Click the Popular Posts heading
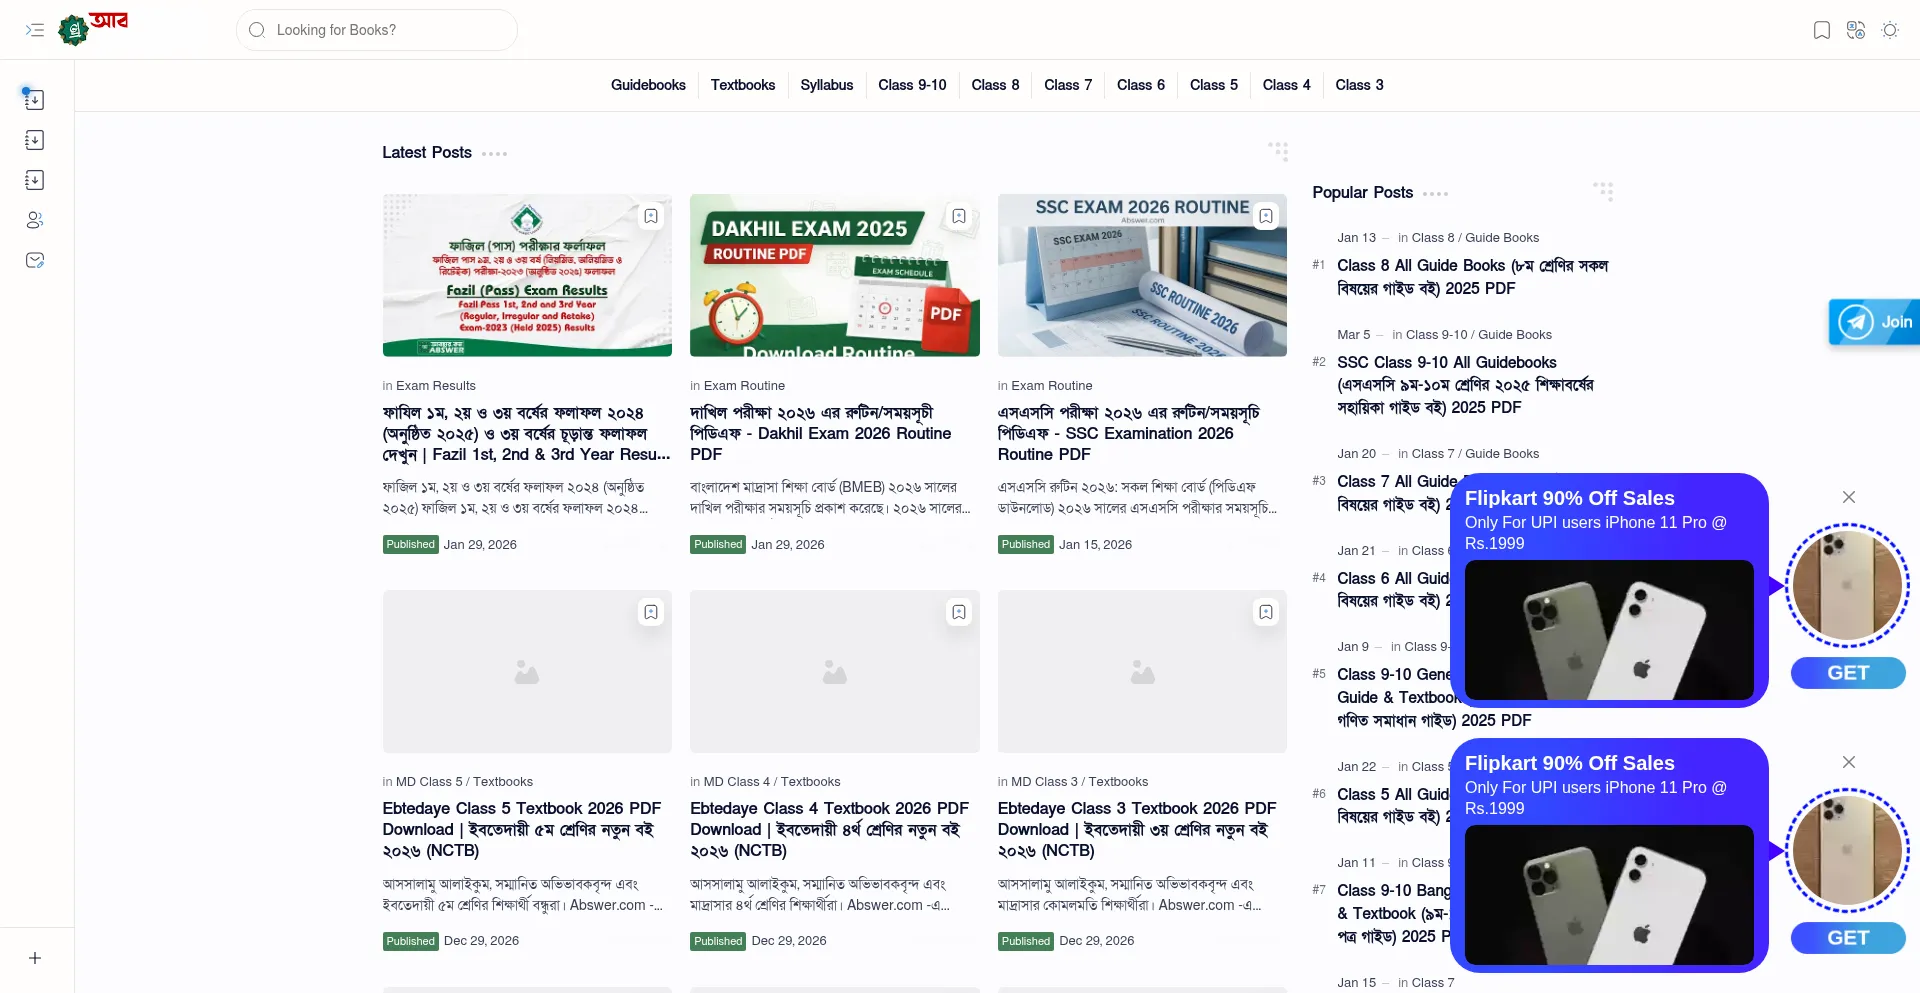 coord(1363,192)
